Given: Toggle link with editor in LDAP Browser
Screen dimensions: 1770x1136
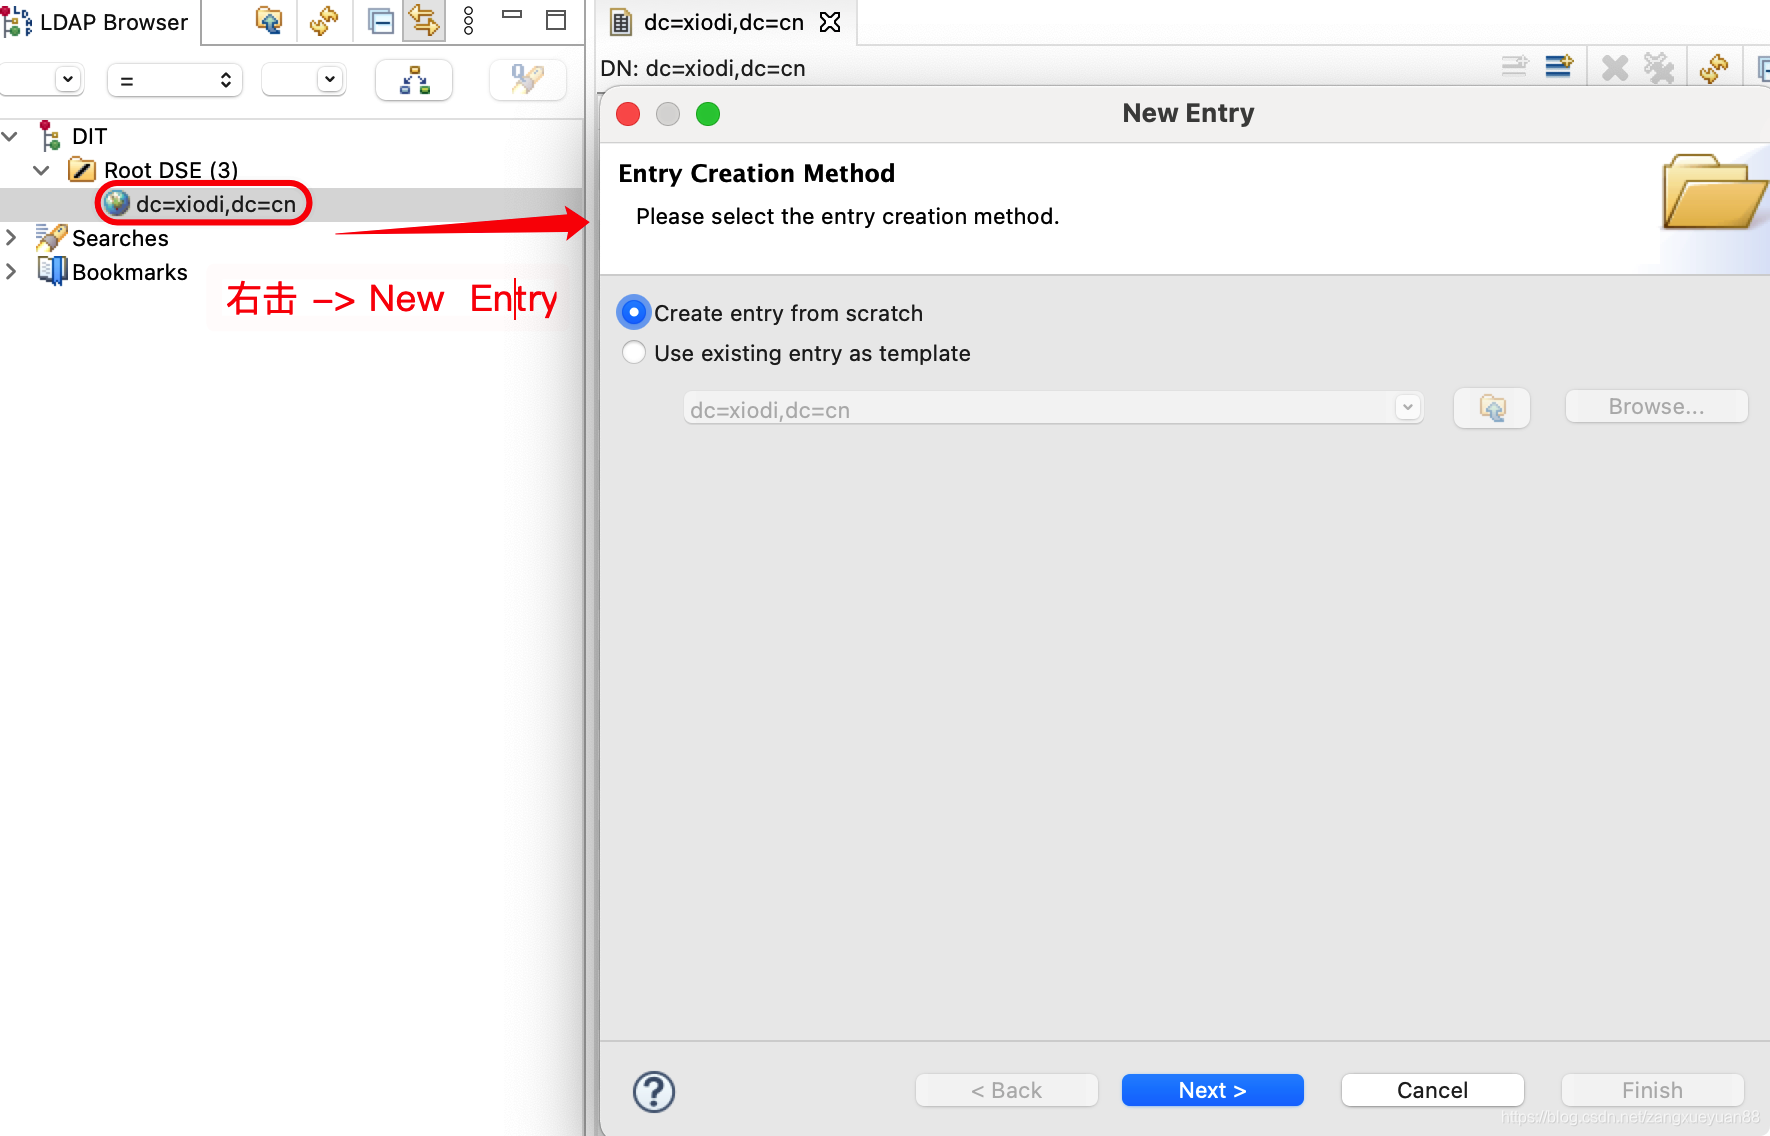Looking at the screenshot, I should point(423,20).
